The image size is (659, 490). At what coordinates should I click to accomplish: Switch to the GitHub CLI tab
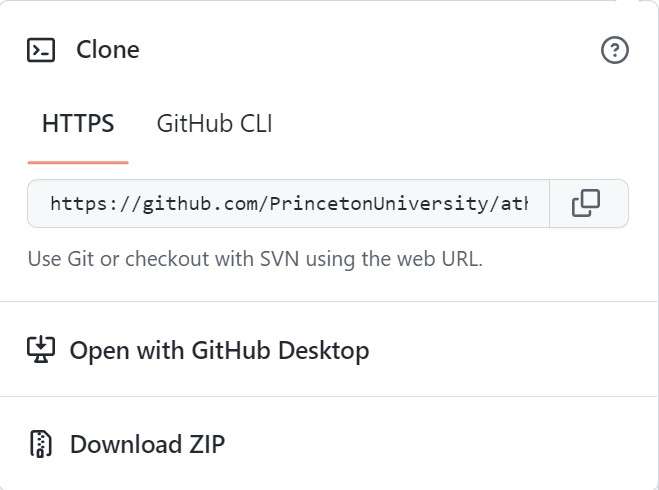214,124
